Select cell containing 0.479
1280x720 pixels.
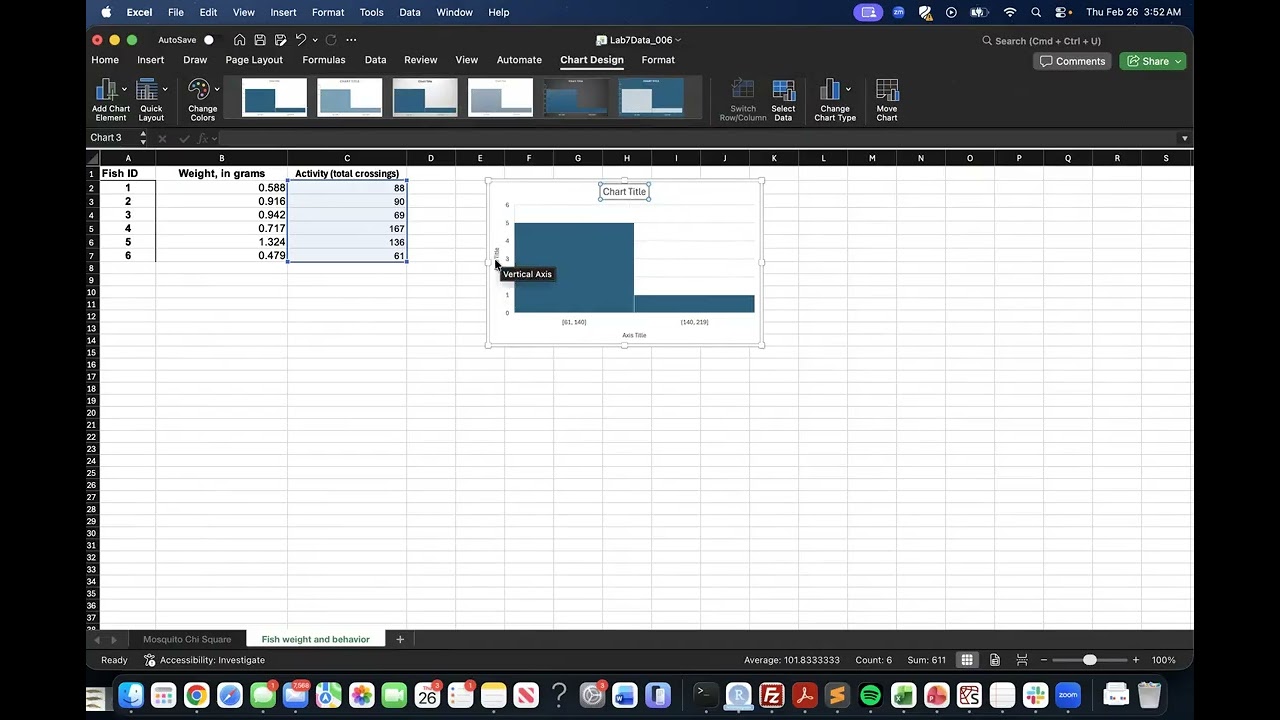click(221, 256)
